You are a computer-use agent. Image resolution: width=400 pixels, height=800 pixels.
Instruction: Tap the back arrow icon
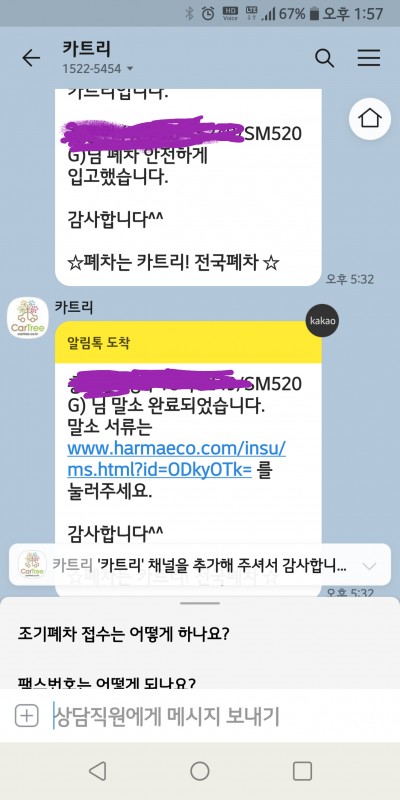coord(31,58)
